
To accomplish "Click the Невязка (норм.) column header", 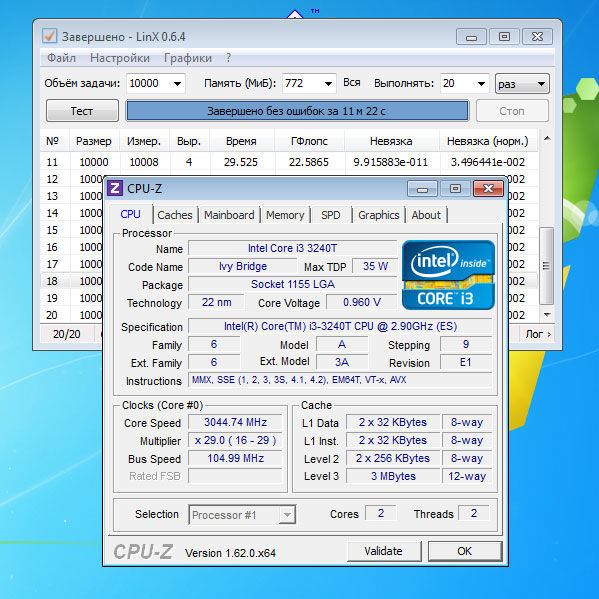I will click(x=488, y=141).
